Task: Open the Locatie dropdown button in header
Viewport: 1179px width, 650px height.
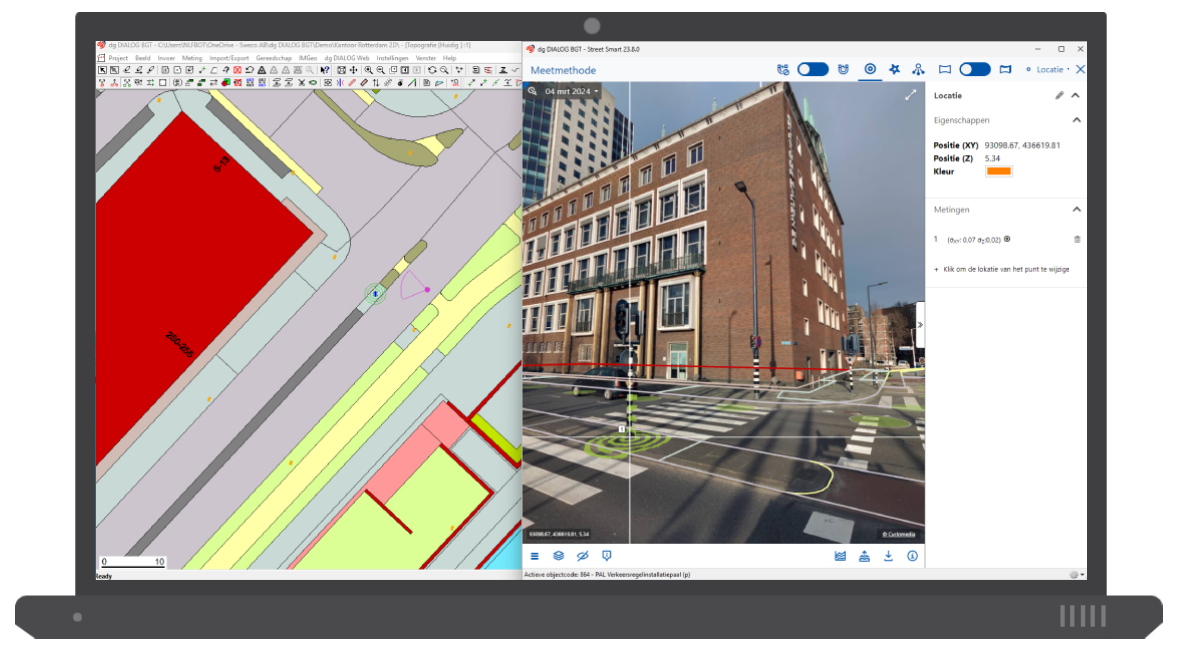Action: (x=1053, y=69)
